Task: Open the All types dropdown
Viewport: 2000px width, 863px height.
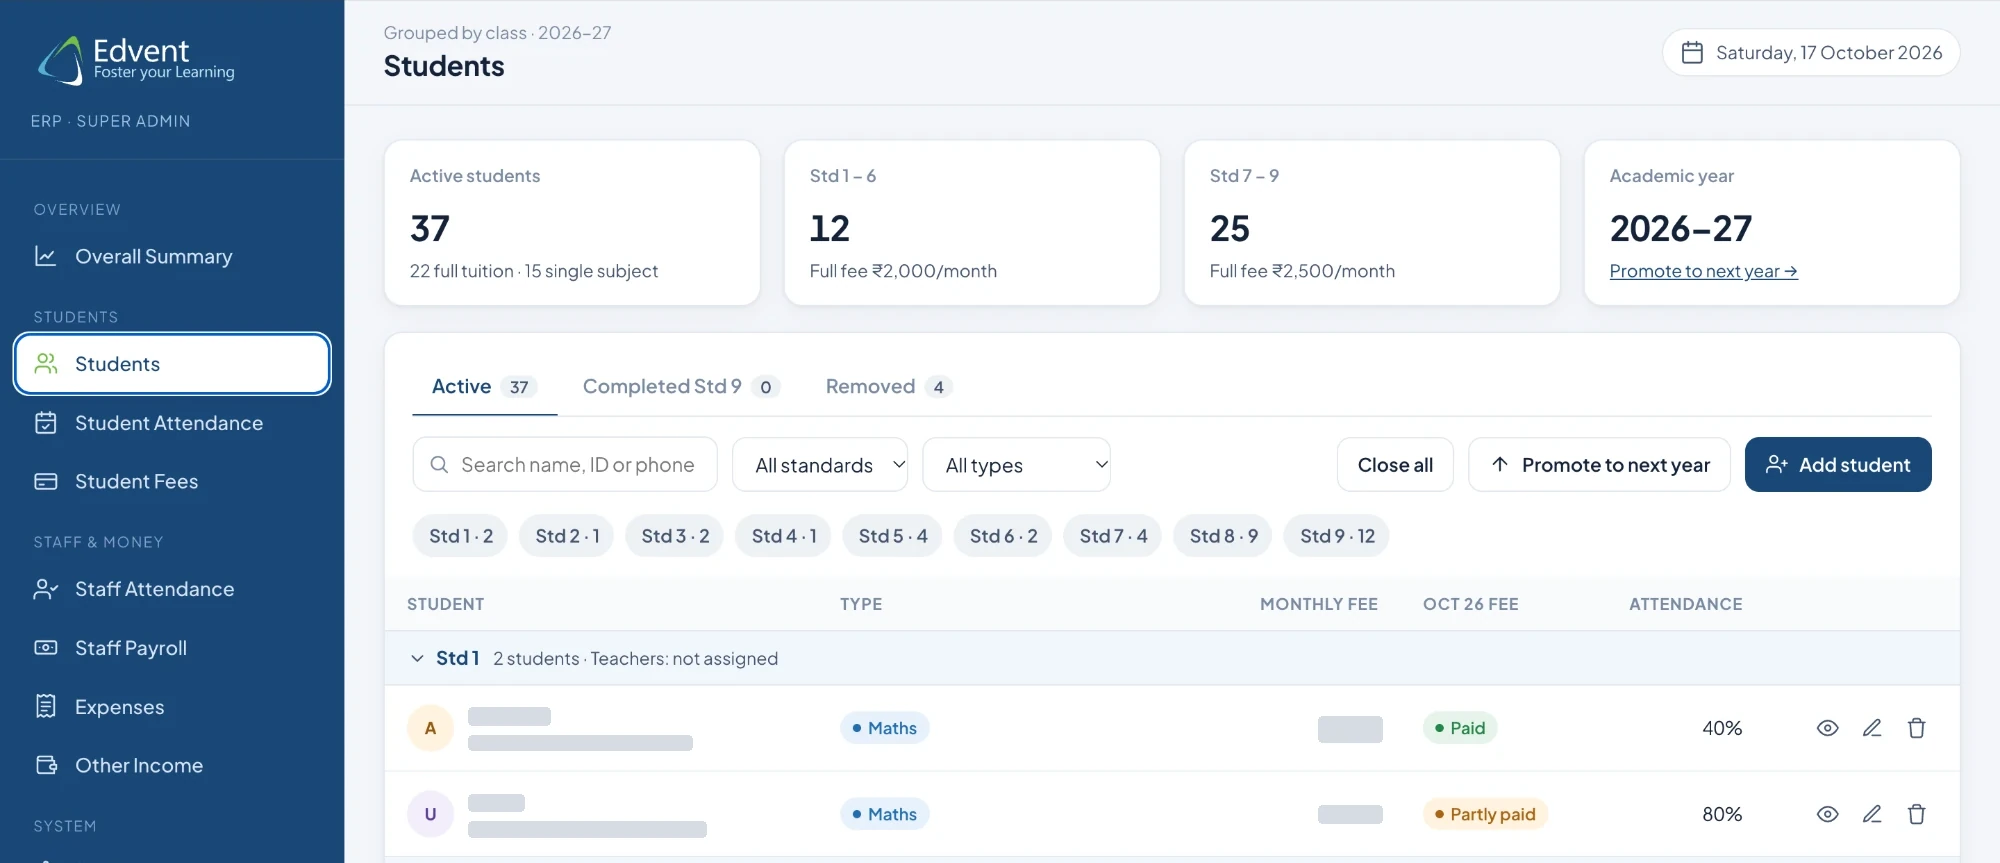Action: (1016, 465)
